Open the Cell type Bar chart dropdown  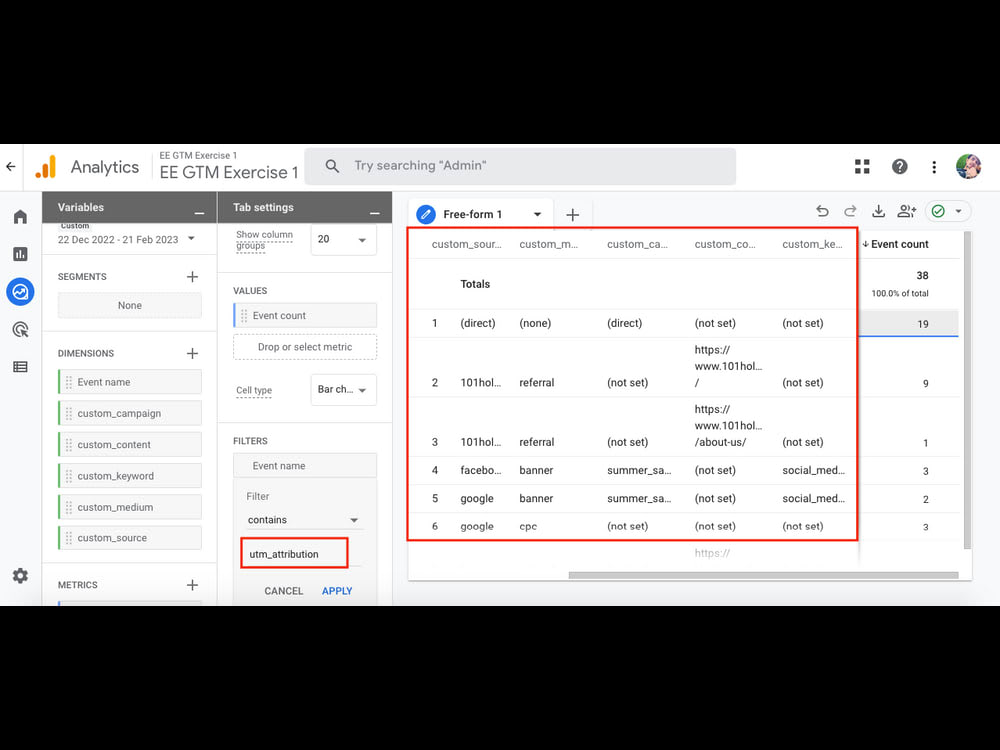(343, 390)
